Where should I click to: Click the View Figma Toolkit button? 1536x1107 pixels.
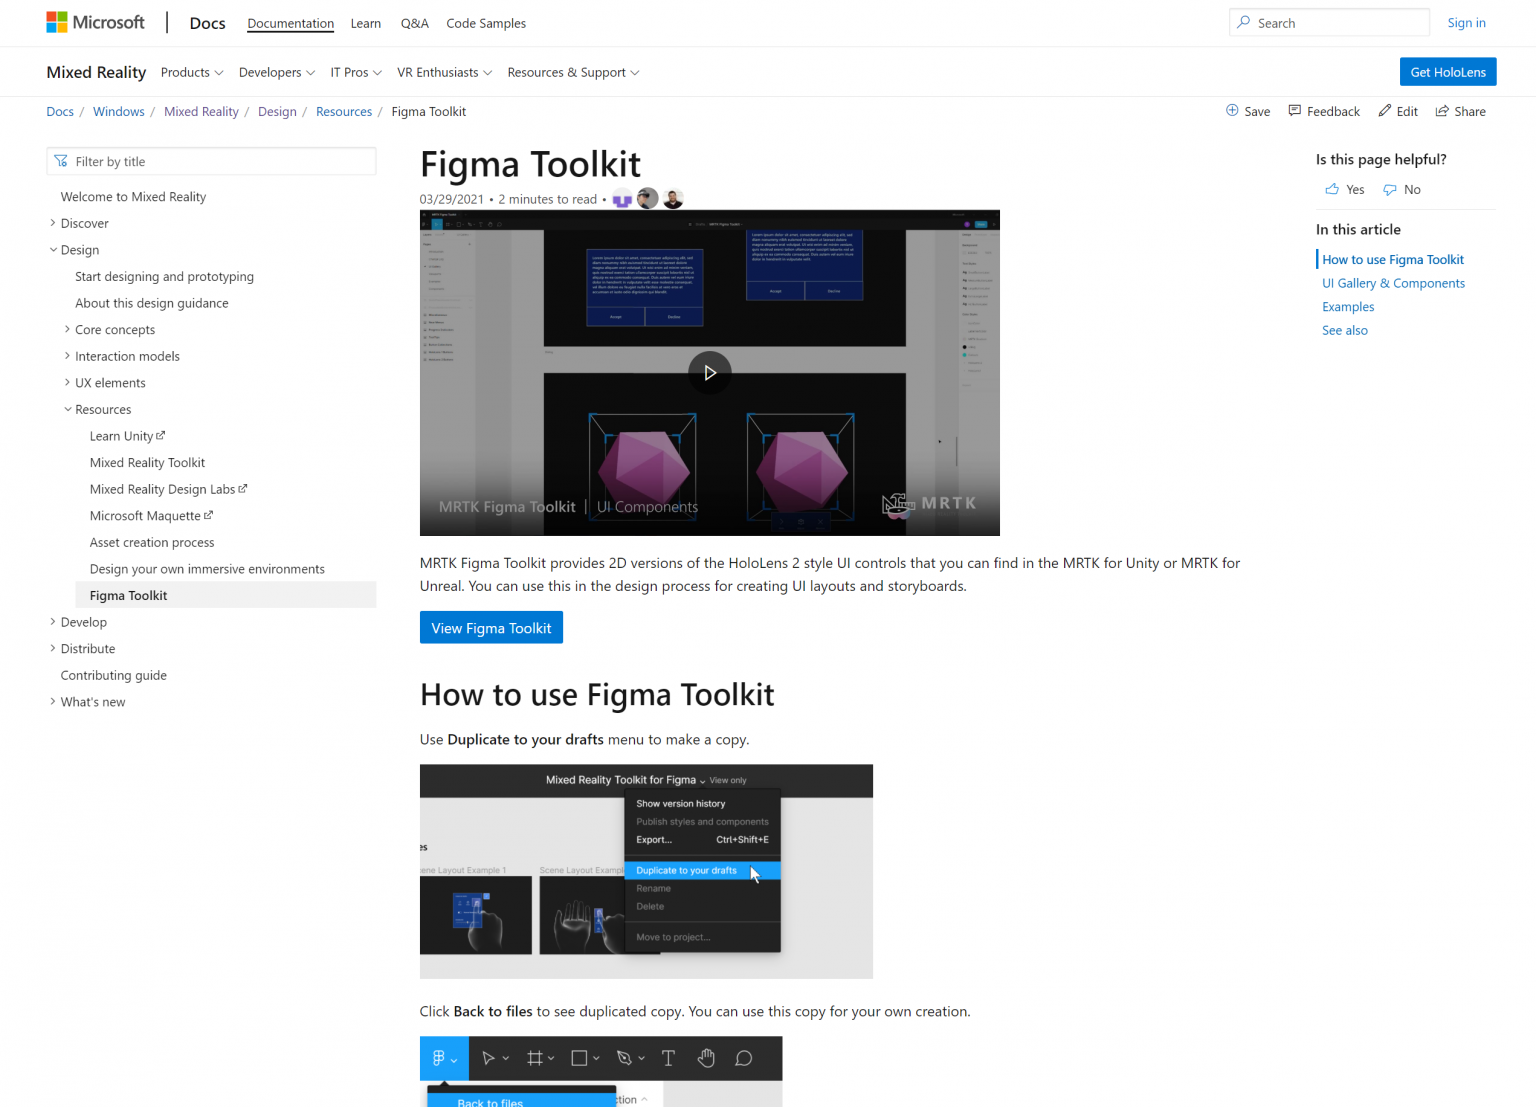point(491,627)
